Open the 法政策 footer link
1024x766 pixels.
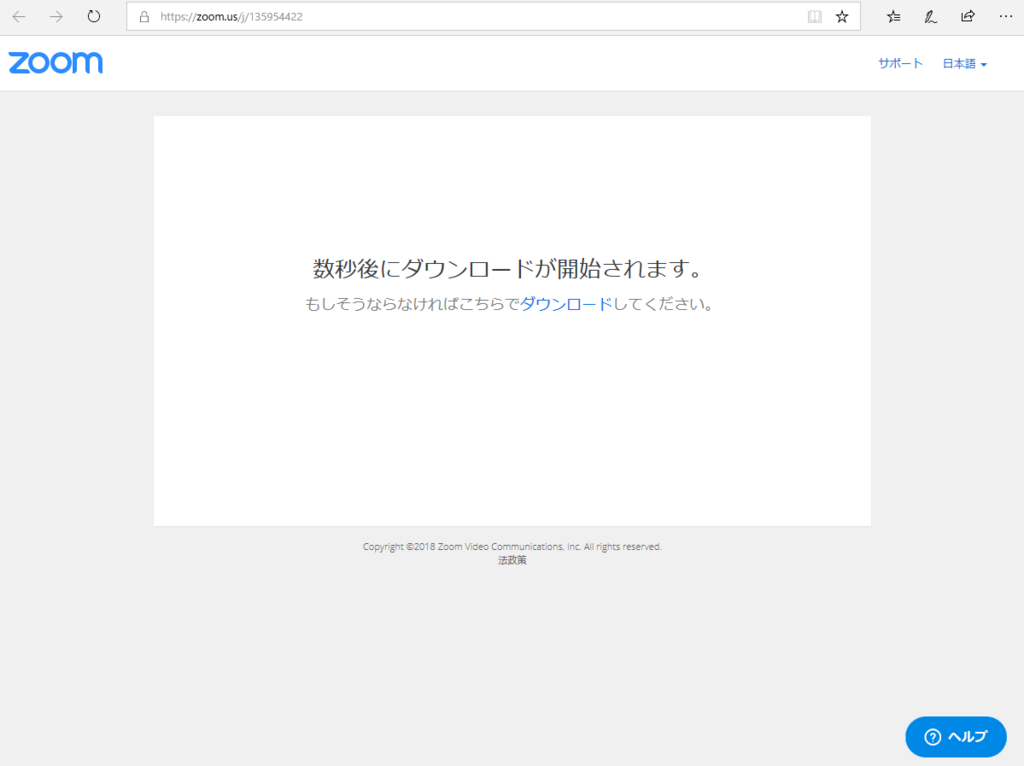click(x=511, y=560)
